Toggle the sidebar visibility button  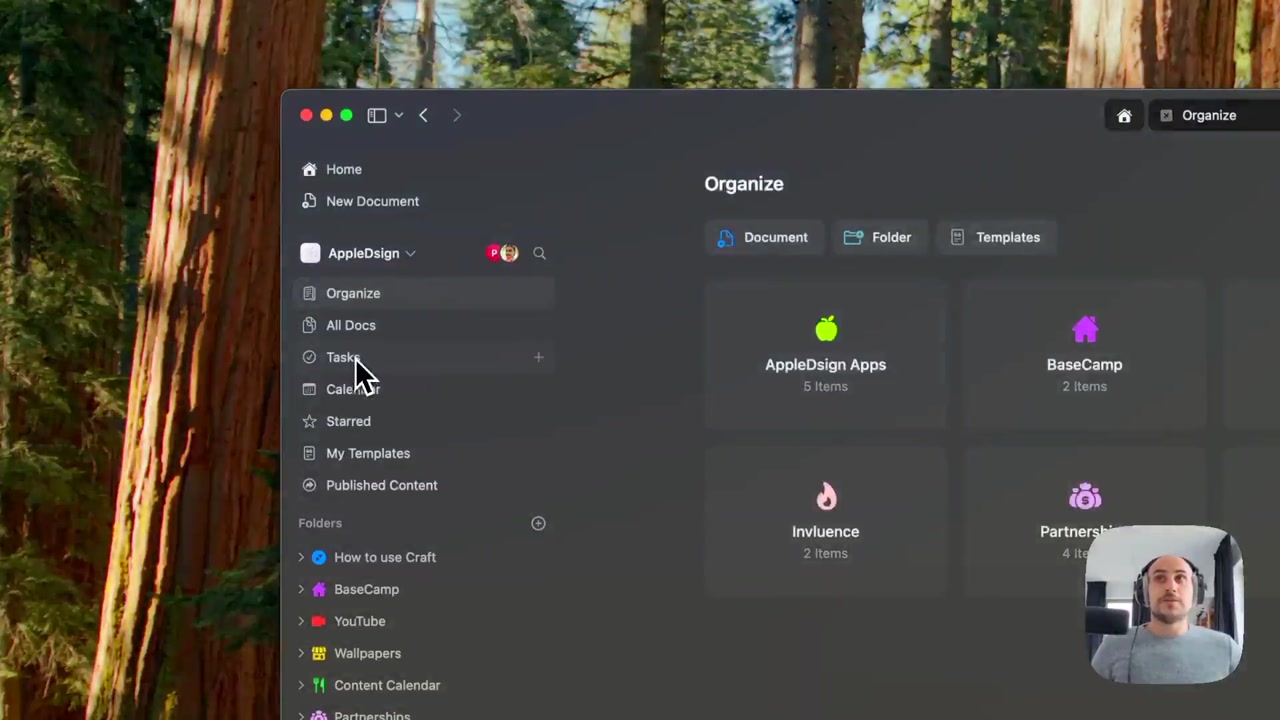[x=377, y=116]
